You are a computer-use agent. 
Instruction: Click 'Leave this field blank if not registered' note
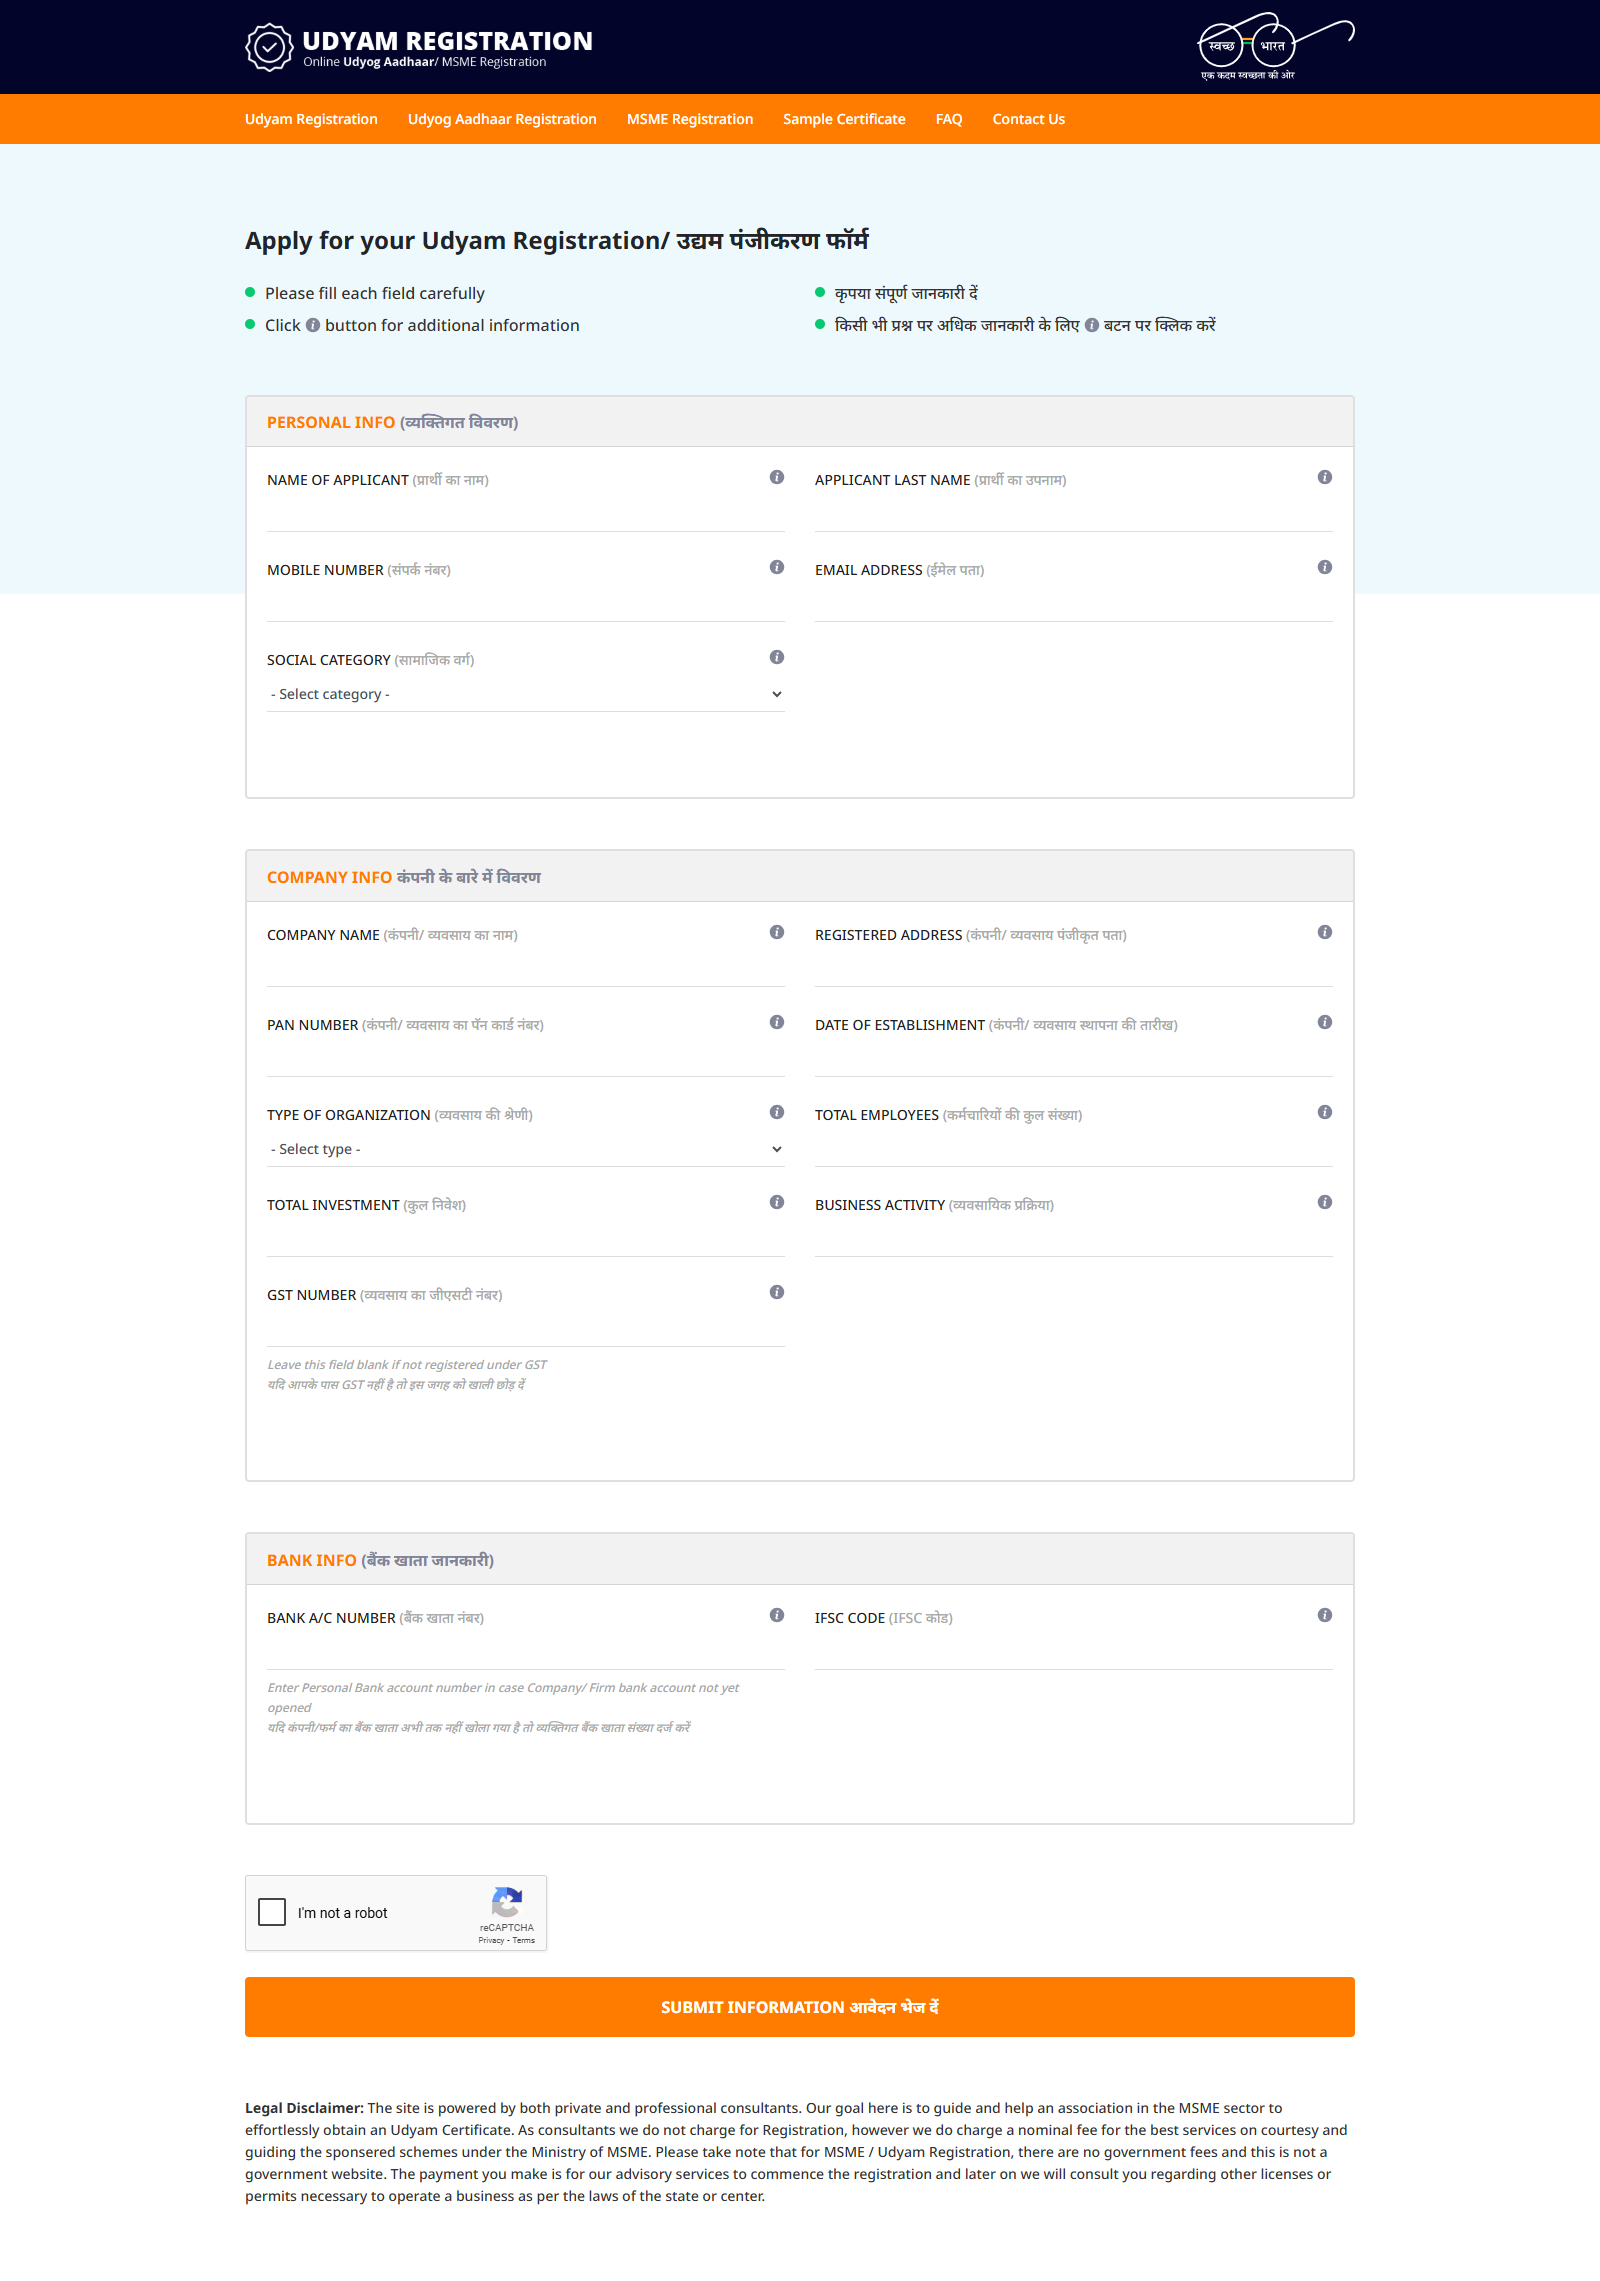407,1364
